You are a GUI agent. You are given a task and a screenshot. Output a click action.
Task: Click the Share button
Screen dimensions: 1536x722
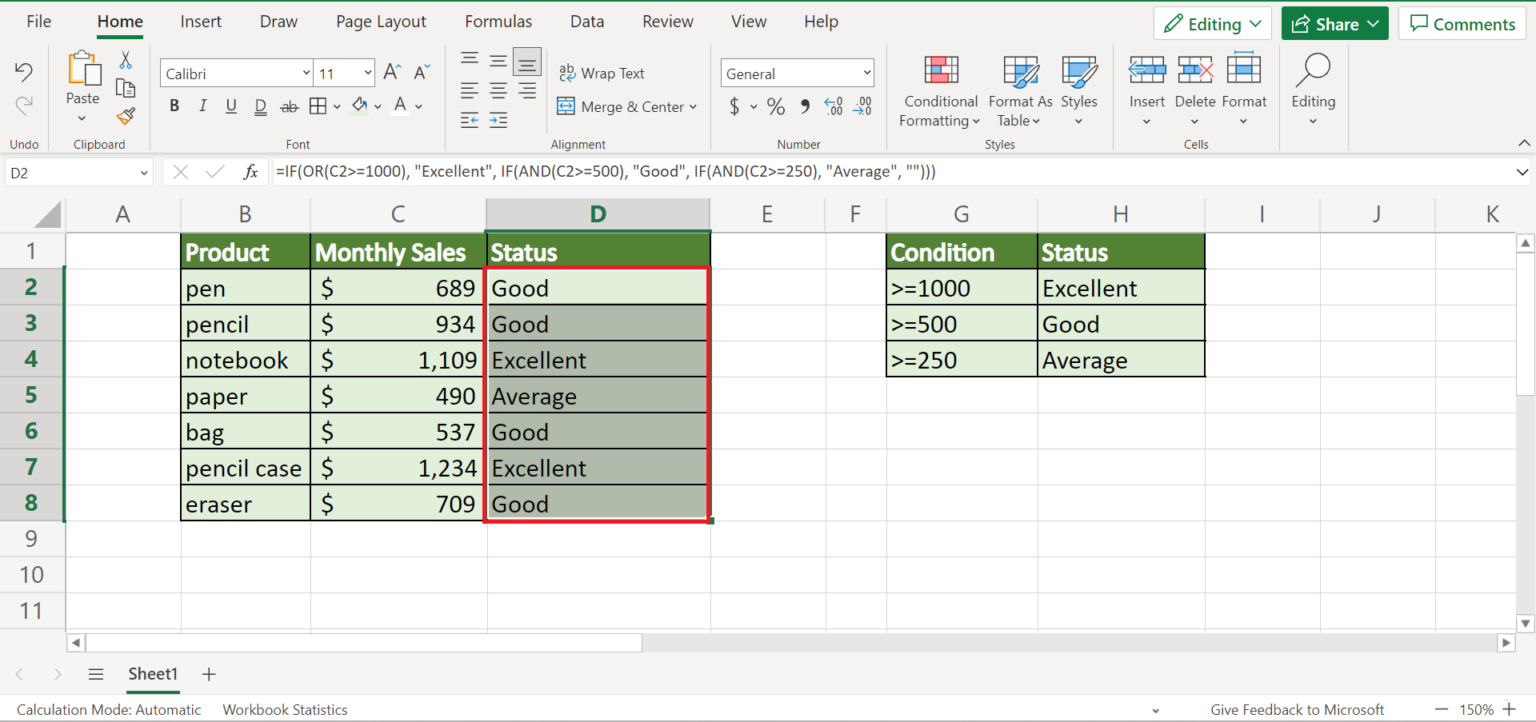pyautogui.click(x=1334, y=22)
